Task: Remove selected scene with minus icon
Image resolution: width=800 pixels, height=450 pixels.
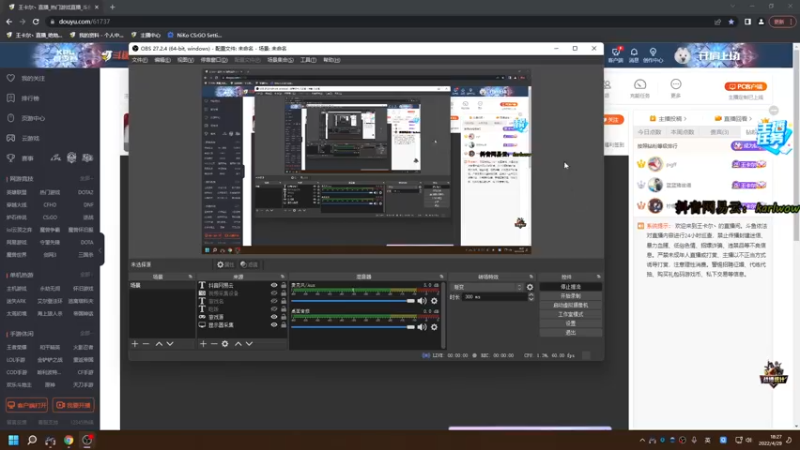Action: 146,344
